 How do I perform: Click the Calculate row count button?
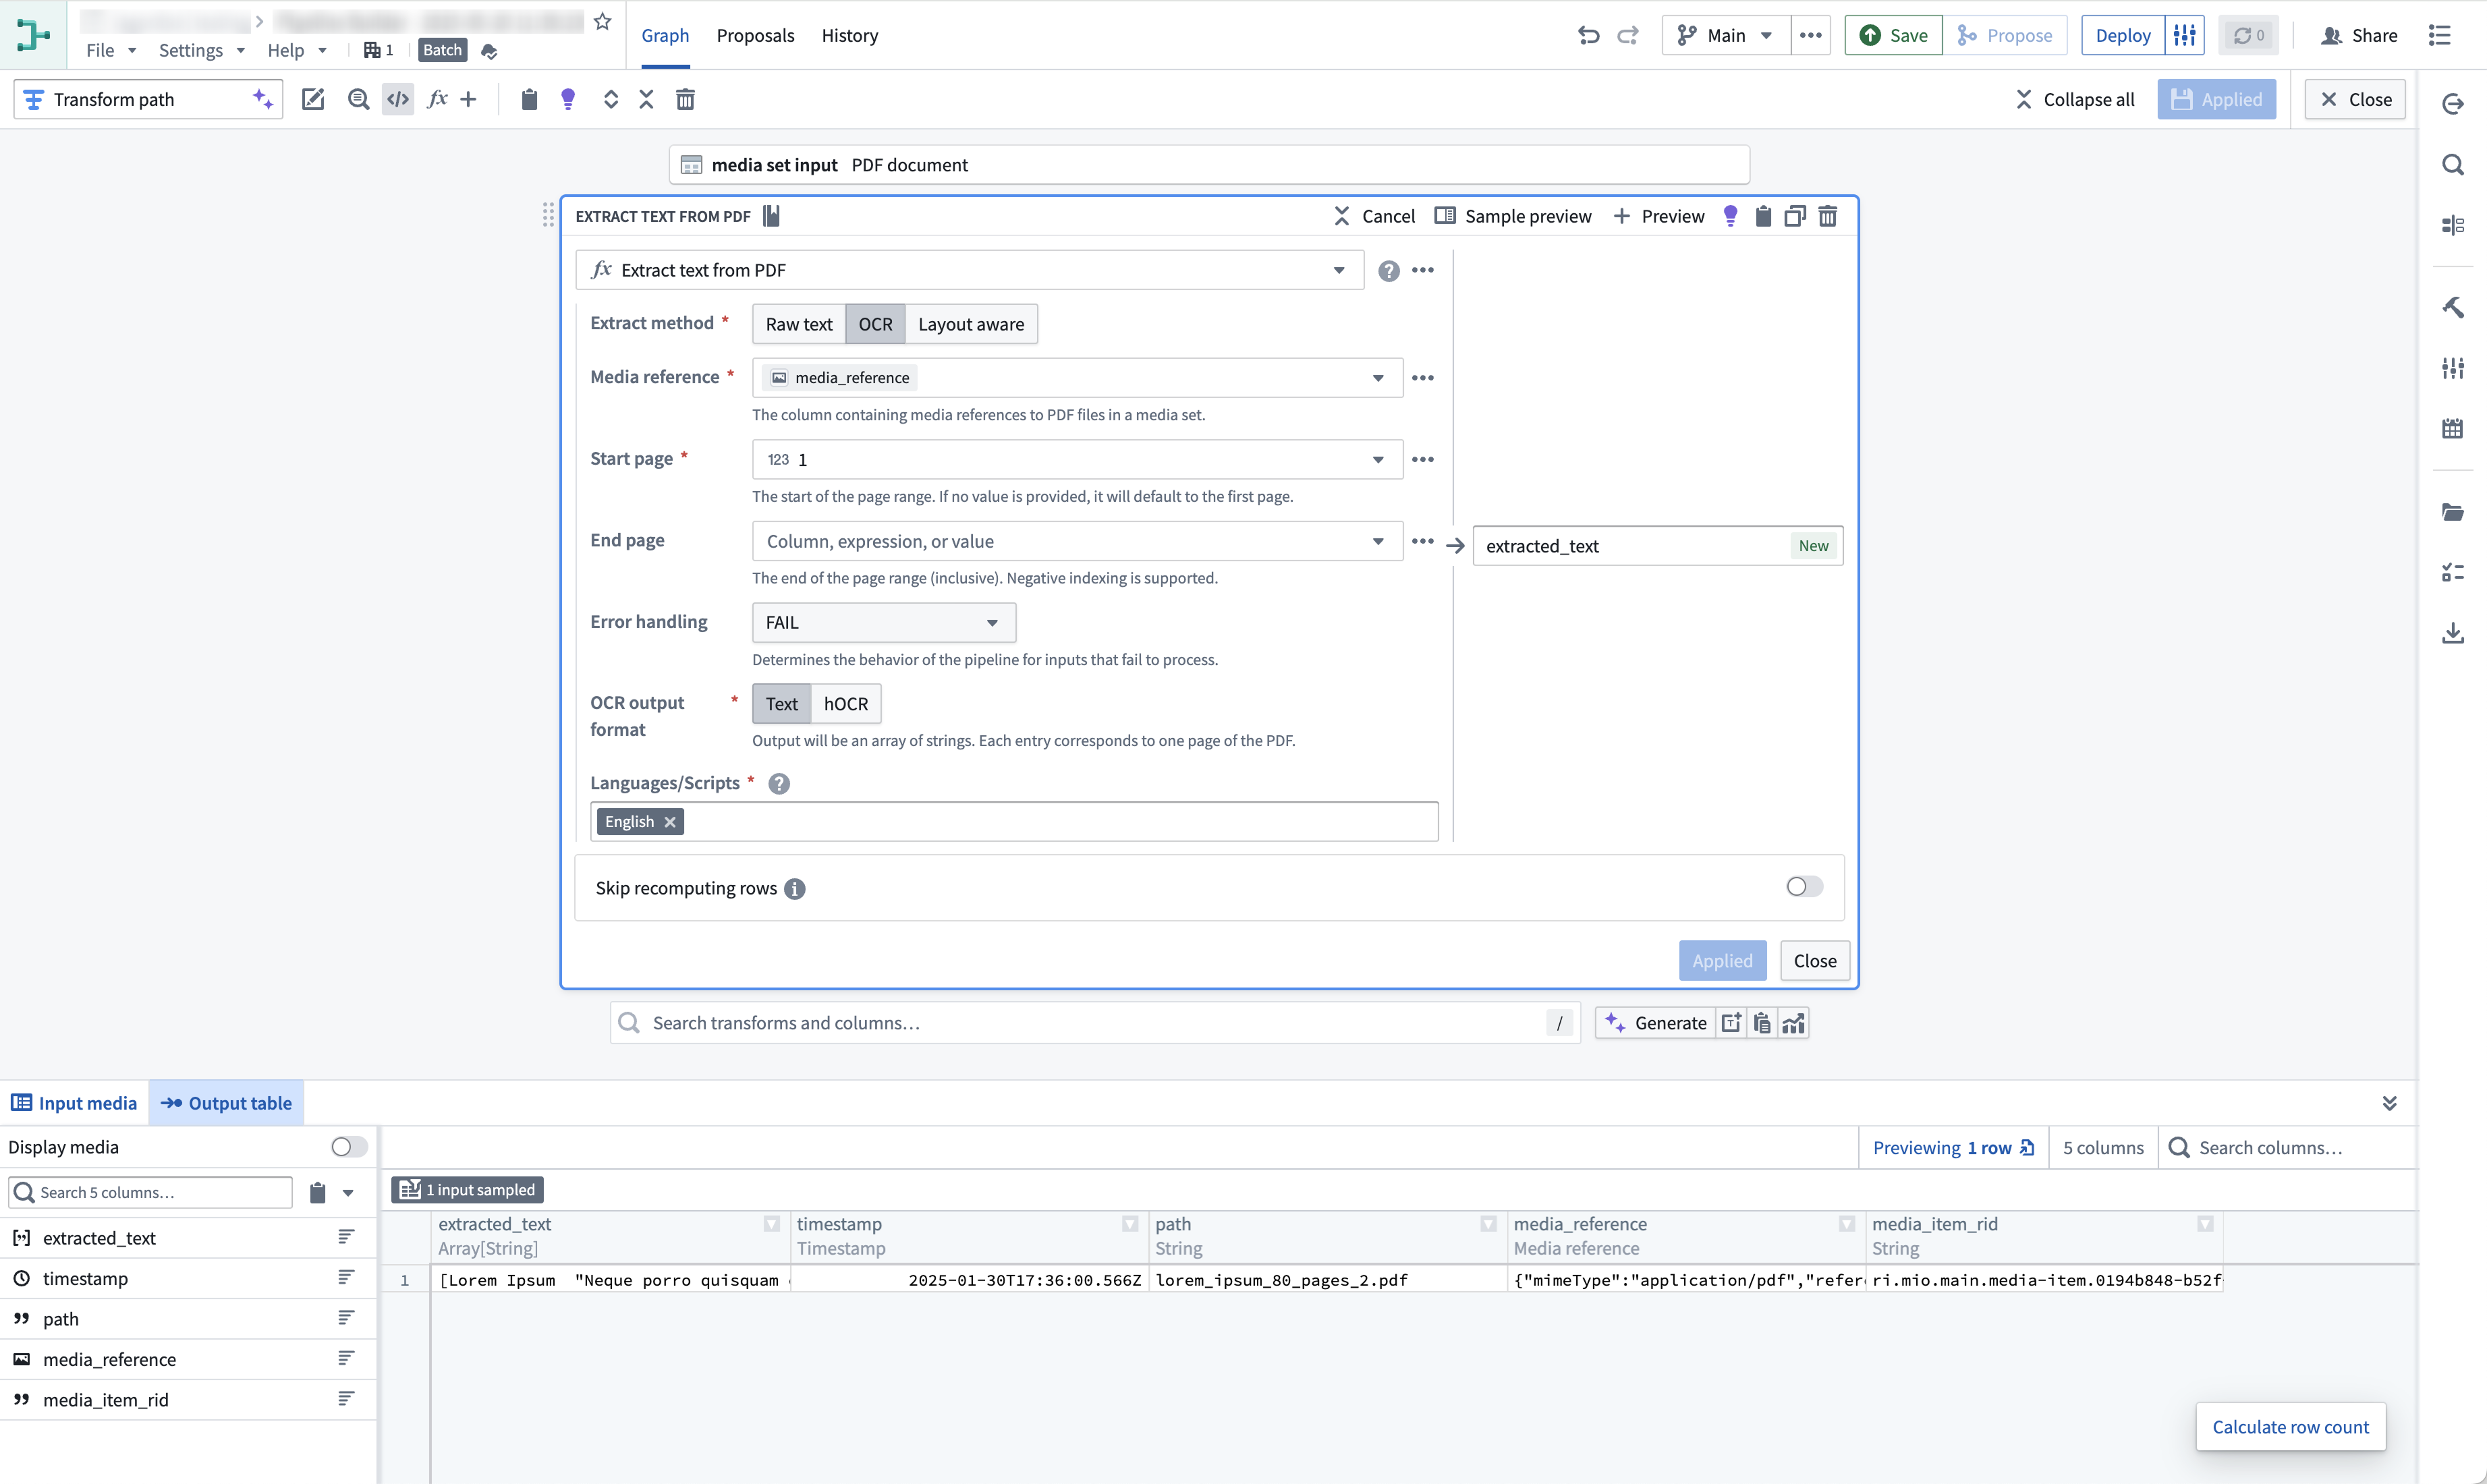(2290, 1427)
